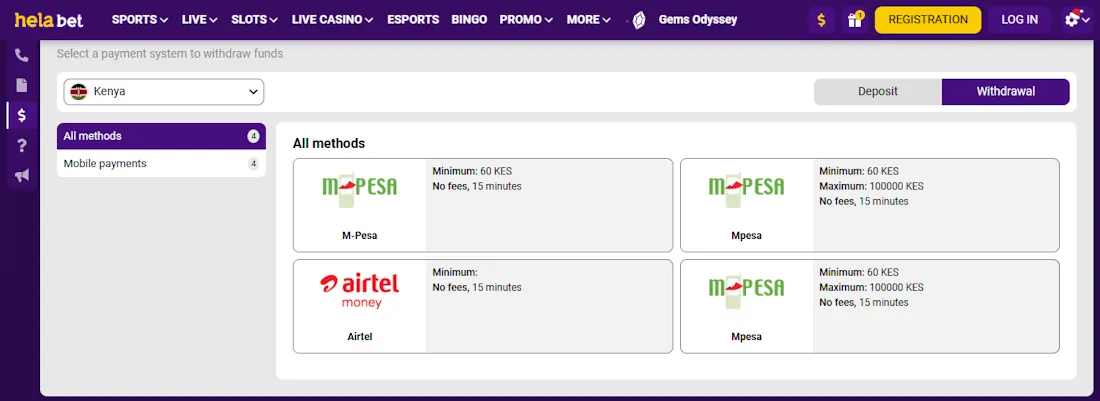The image size is (1100, 401).
Task: Click the dollar icon in top header
Action: [x=821, y=20]
